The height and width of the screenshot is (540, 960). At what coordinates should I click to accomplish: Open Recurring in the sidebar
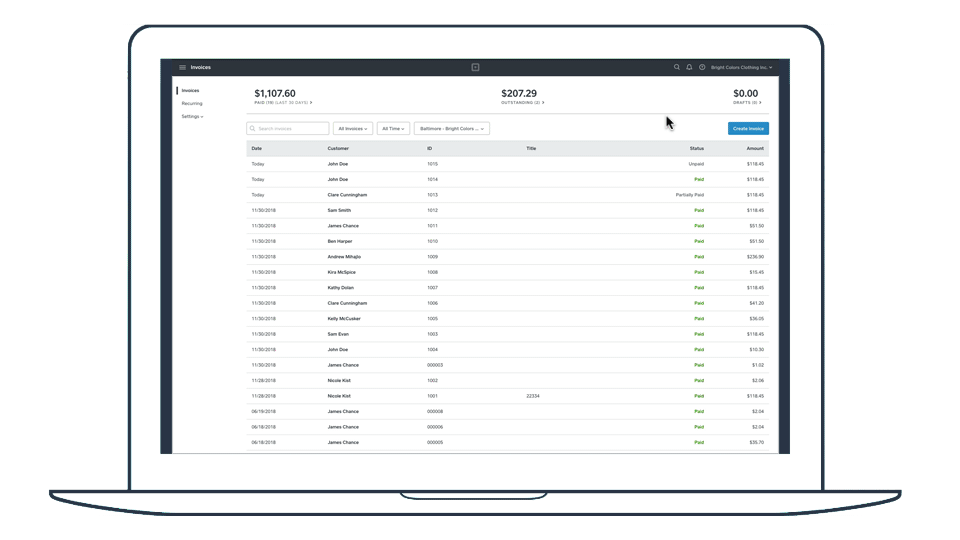(x=192, y=103)
